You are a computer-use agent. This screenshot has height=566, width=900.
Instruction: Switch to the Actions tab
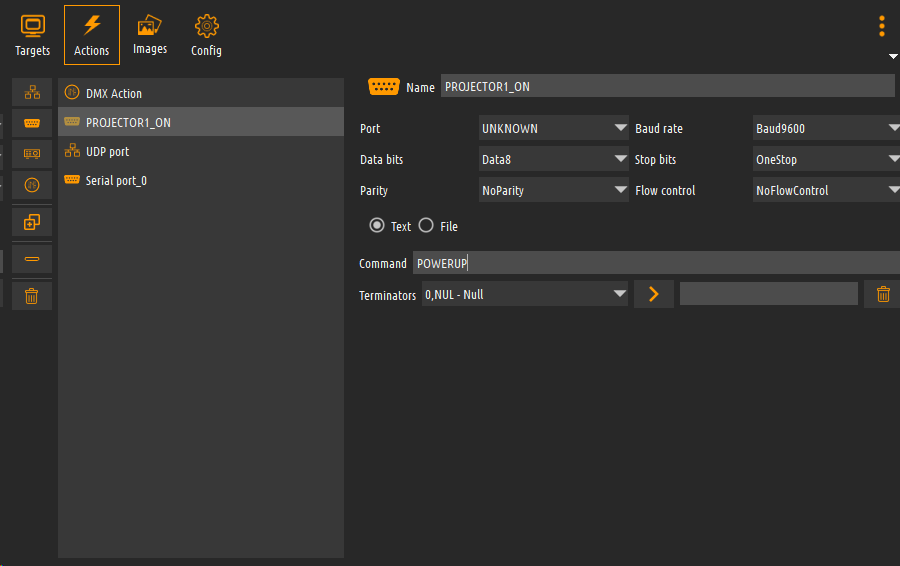92,36
